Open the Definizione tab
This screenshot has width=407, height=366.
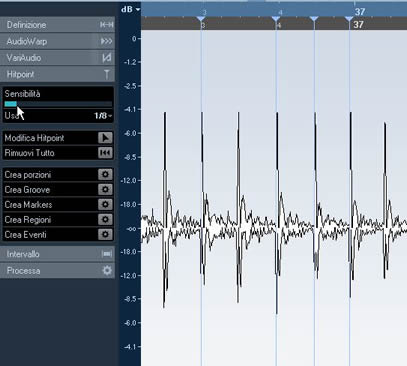pyautogui.click(x=57, y=25)
